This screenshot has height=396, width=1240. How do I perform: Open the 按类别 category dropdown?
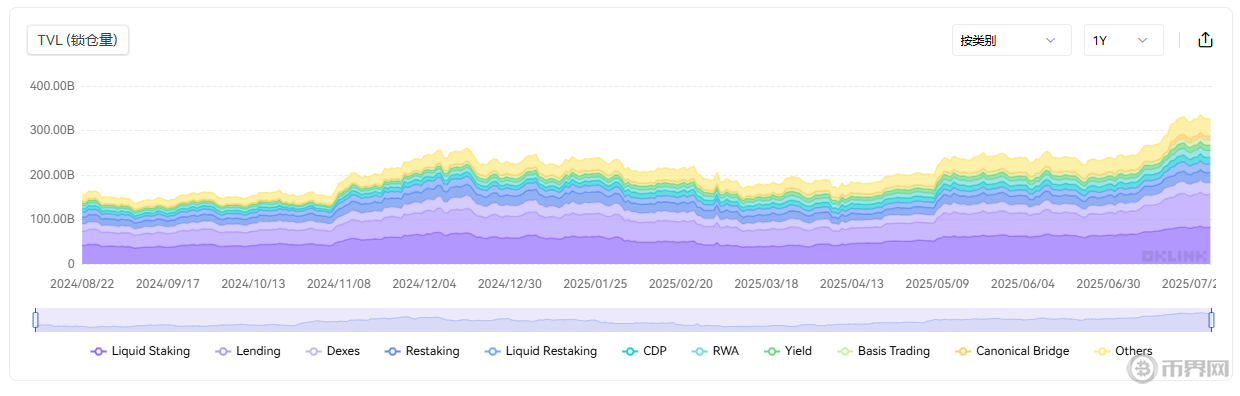[x=1011, y=40]
